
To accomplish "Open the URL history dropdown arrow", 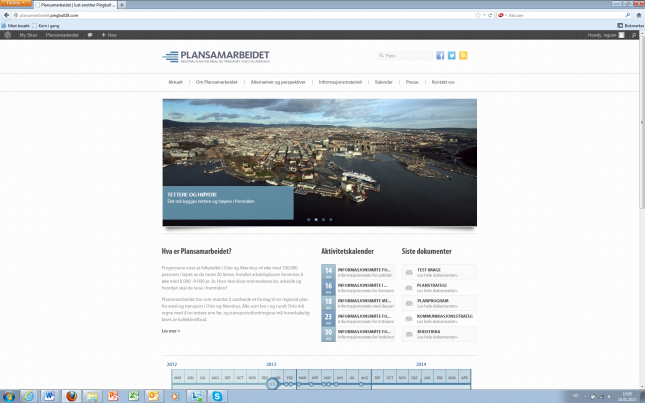I will (485, 15).
